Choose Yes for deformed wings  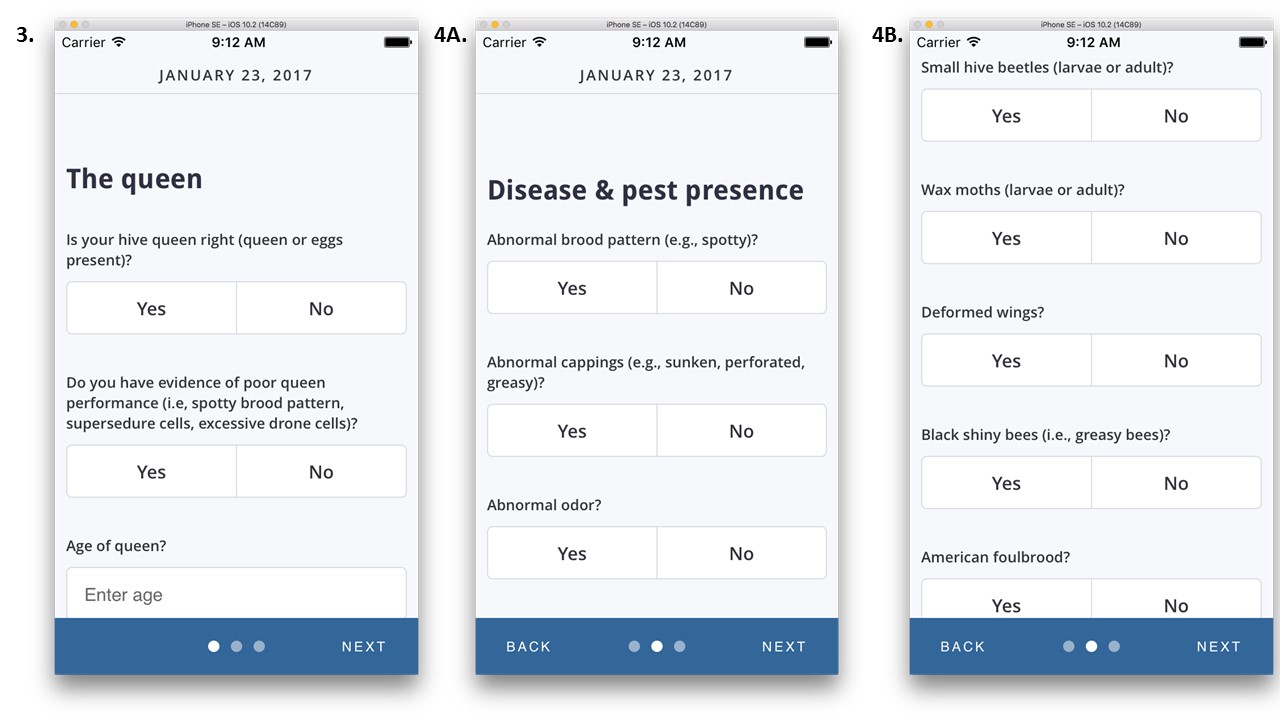click(x=1006, y=361)
